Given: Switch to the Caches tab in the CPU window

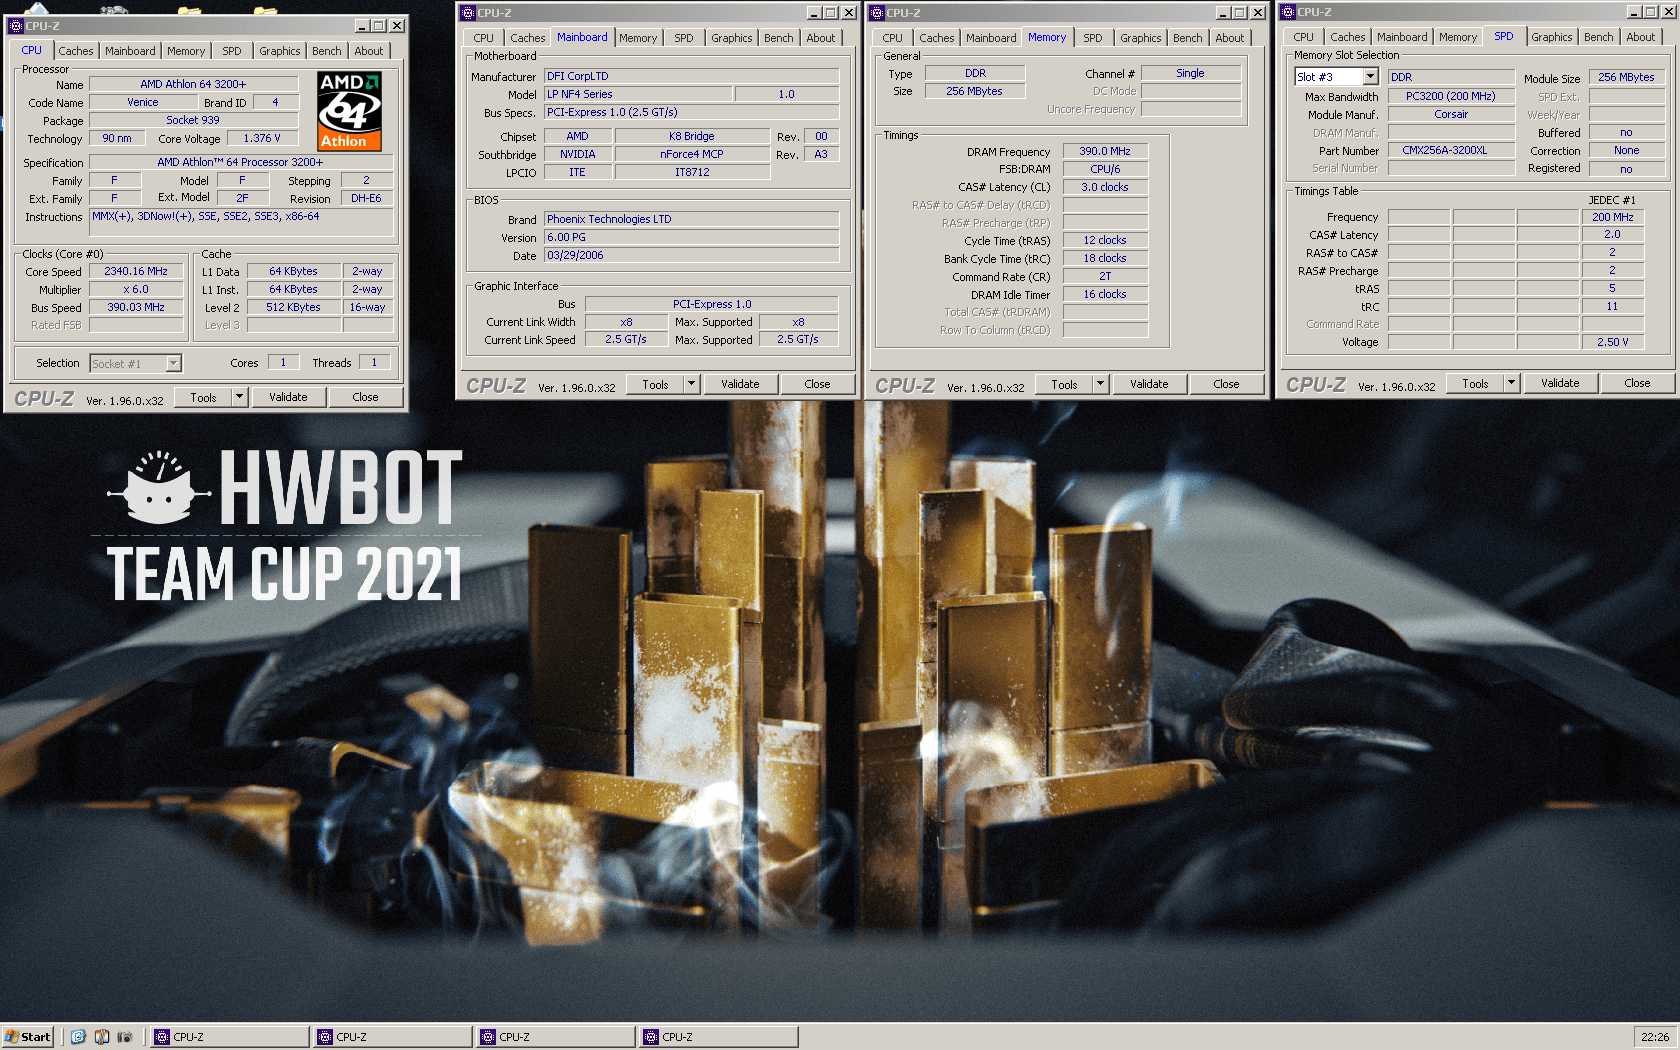Looking at the screenshot, I should (x=75, y=51).
